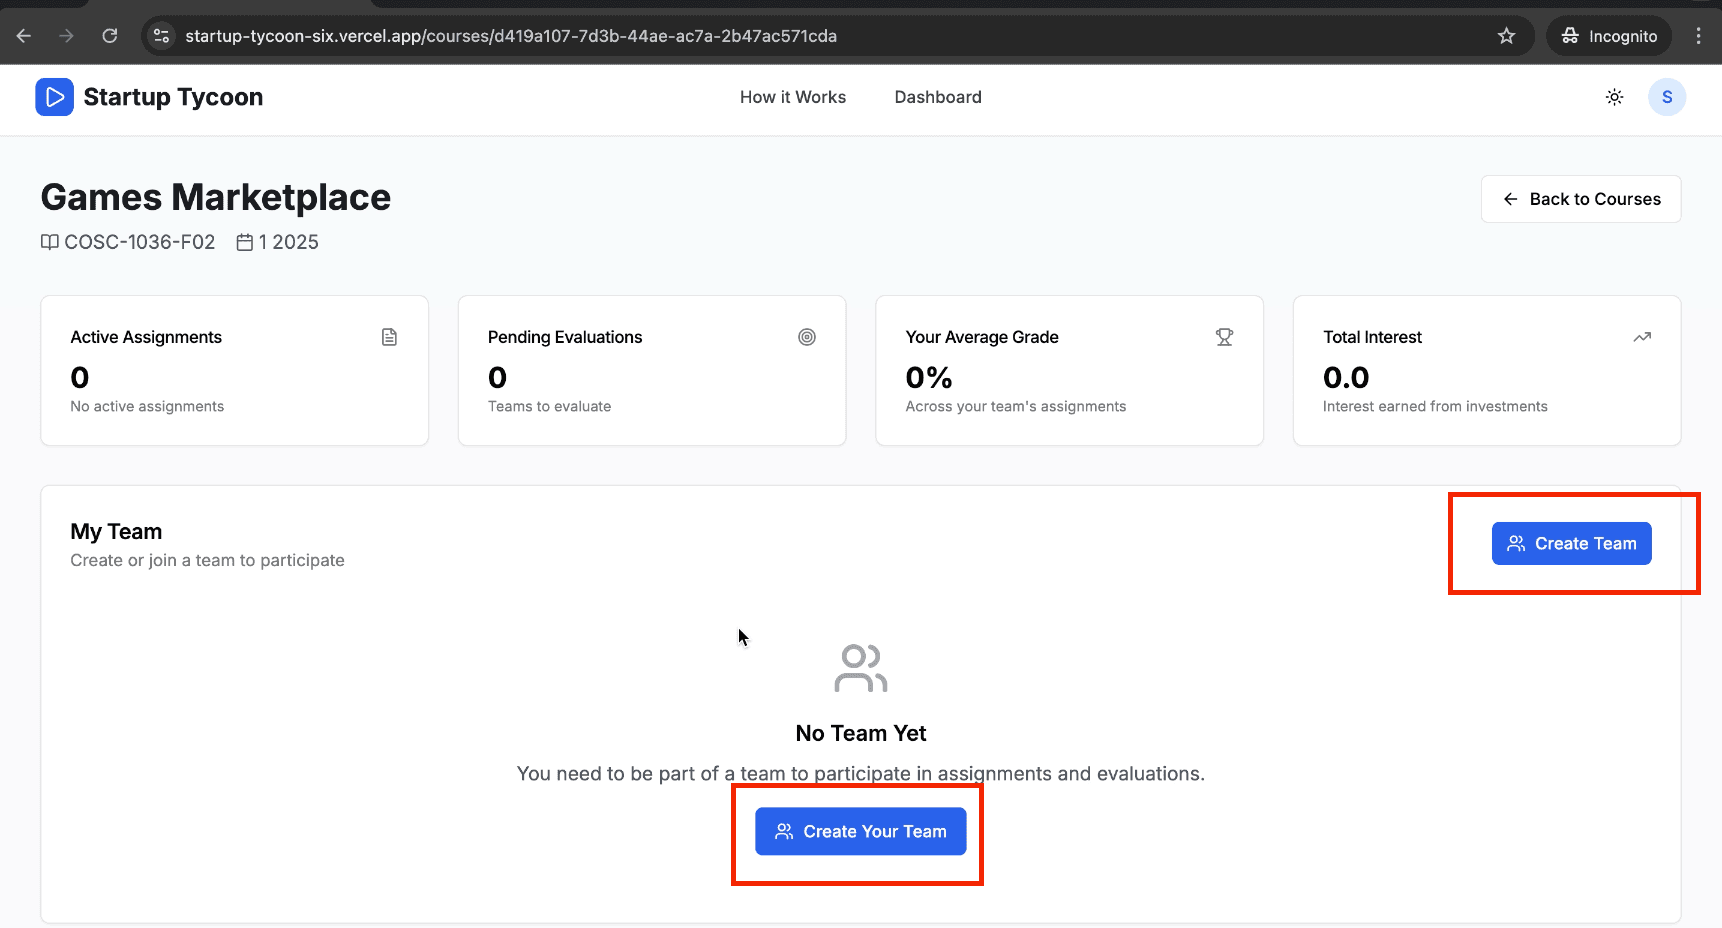This screenshot has width=1722, height=928.
Task: Click the Active Assignments card title
Action: point(146,337)
